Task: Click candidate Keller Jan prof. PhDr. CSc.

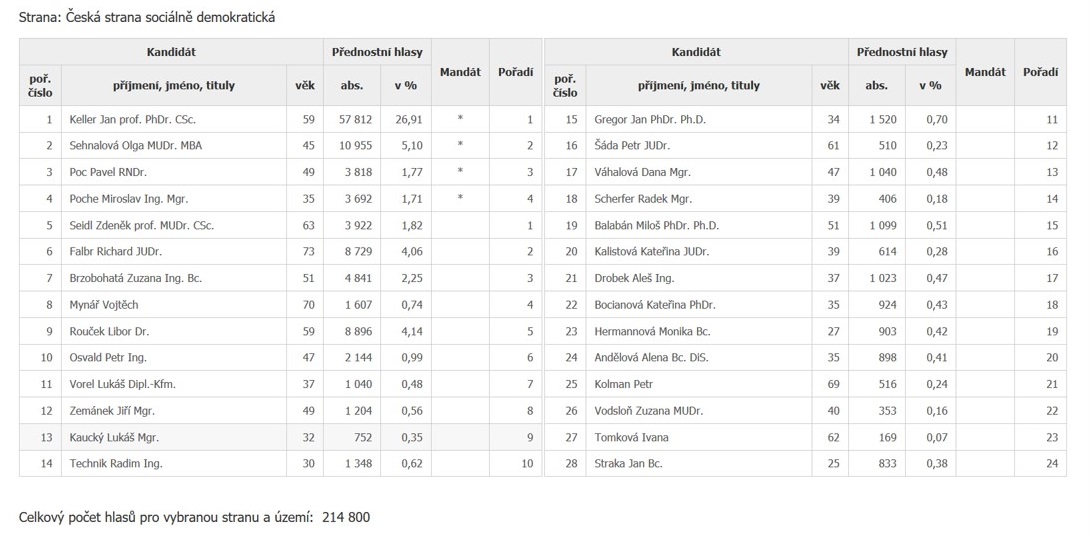Action: click(133, 120)
